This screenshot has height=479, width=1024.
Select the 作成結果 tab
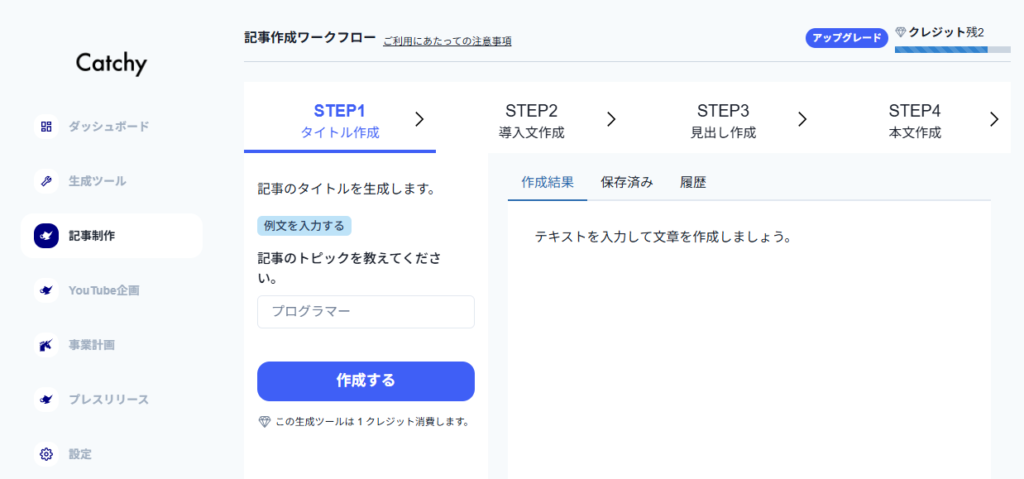(548, 182)
